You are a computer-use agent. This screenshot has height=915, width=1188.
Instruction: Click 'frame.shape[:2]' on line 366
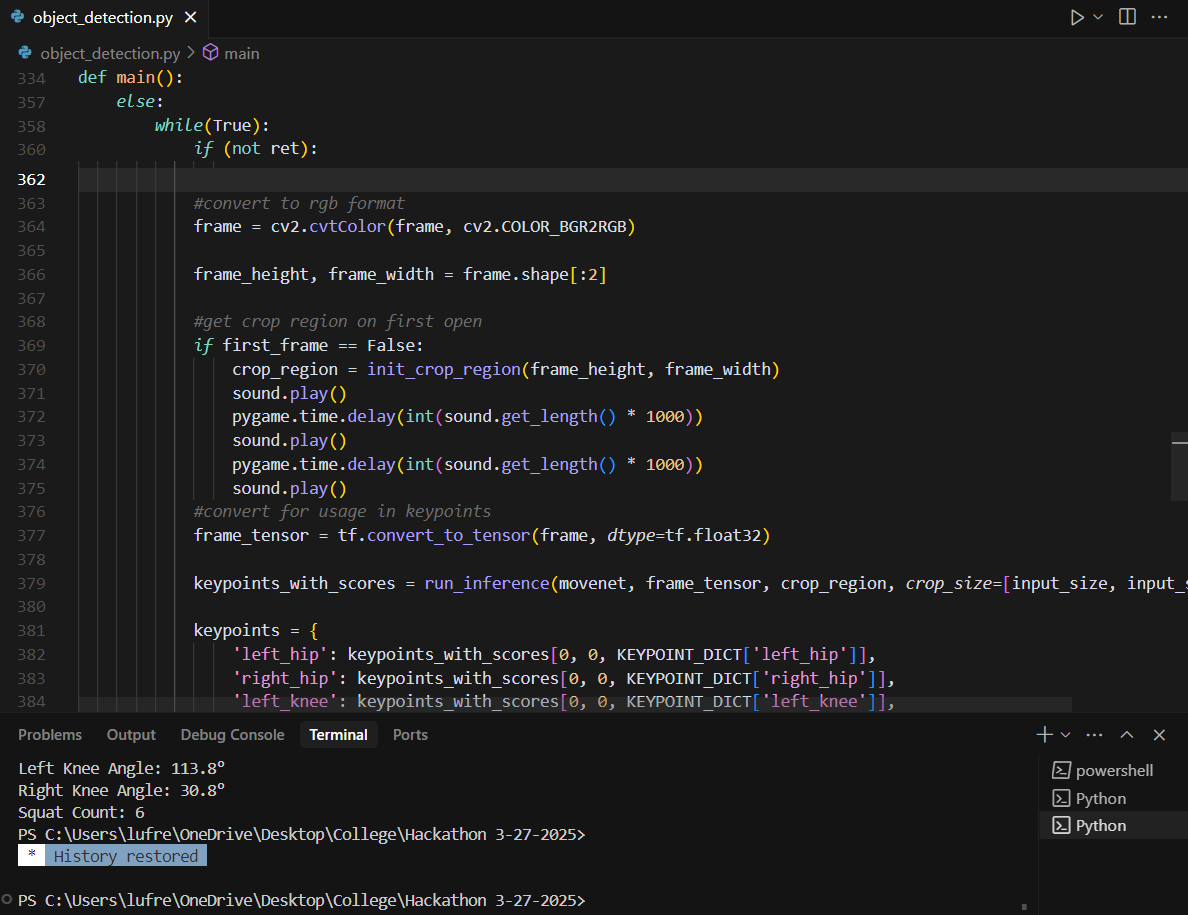point(535,274)
